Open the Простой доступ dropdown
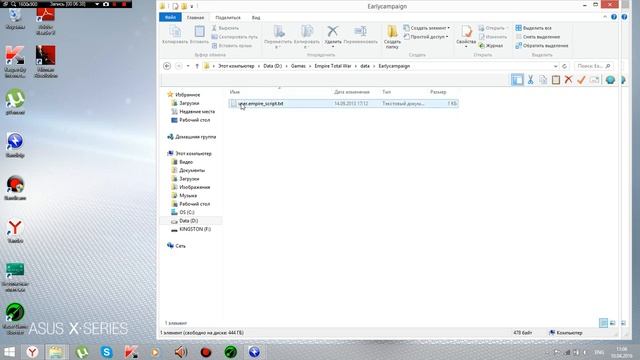This screenshot has height=360, width=640. (426, 37)
